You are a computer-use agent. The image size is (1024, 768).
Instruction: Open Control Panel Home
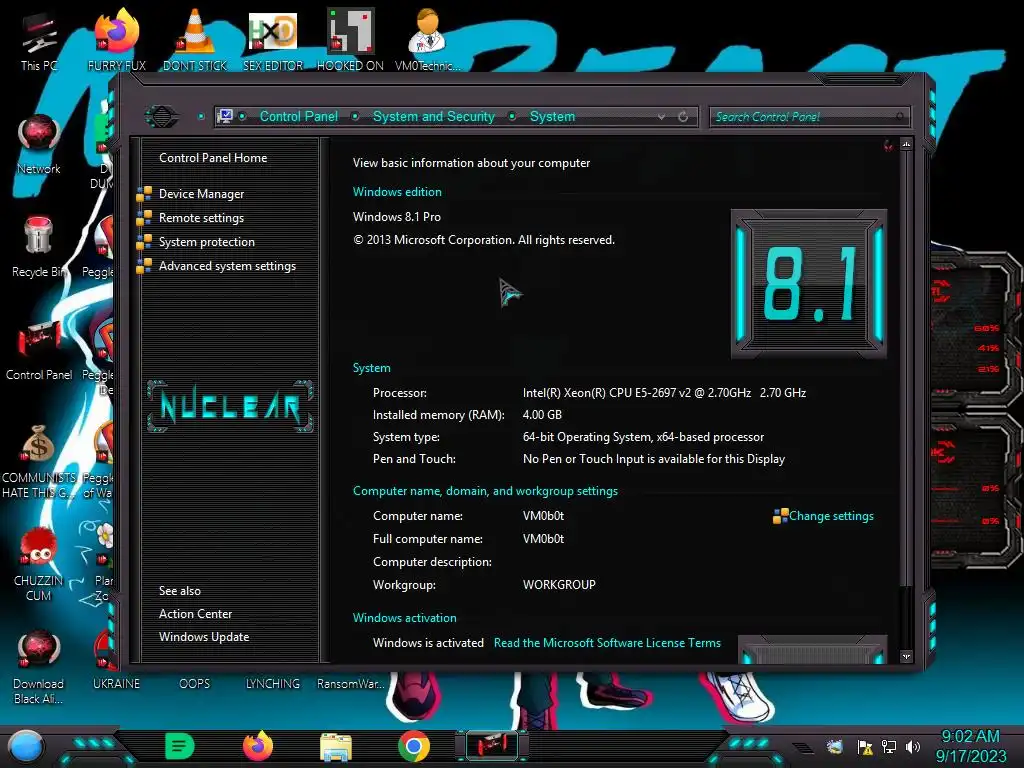click(213, 157)
